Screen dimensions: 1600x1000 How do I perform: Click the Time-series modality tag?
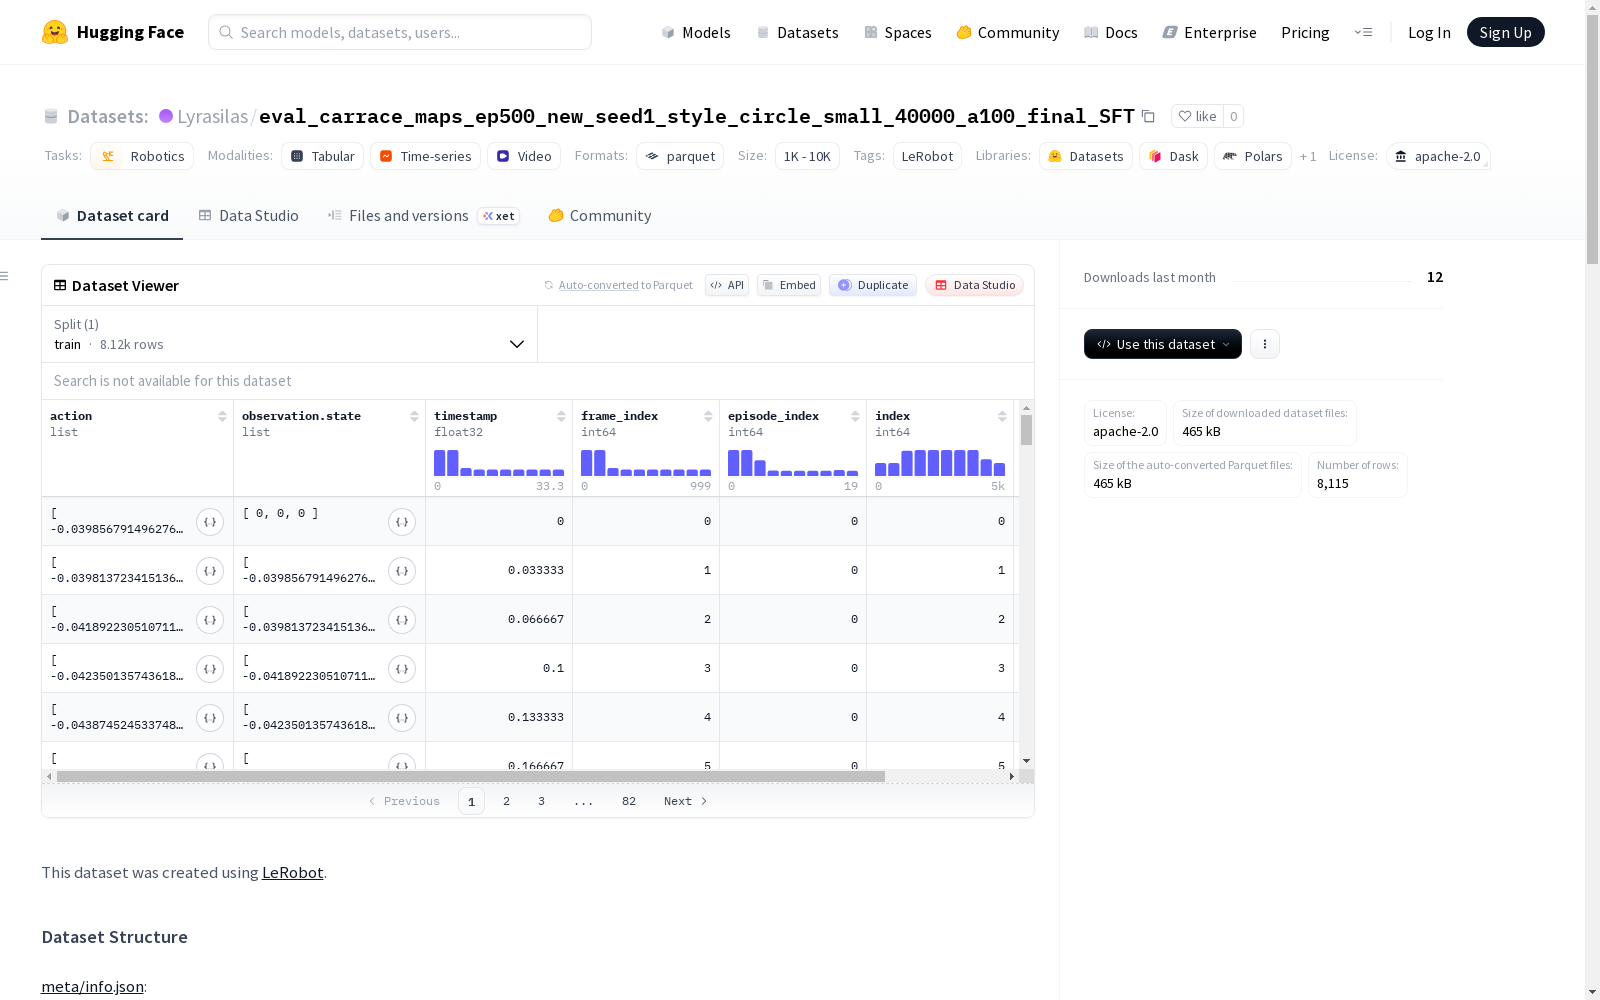pyautogui.click(x=425, y=156)
